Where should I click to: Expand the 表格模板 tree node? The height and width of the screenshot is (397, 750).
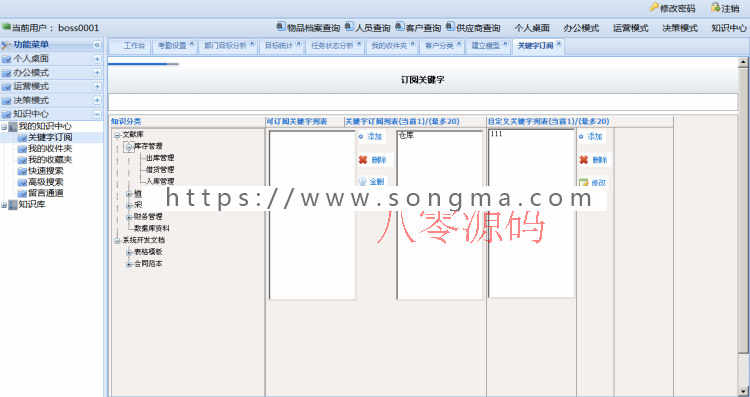(x=129, y=252)
